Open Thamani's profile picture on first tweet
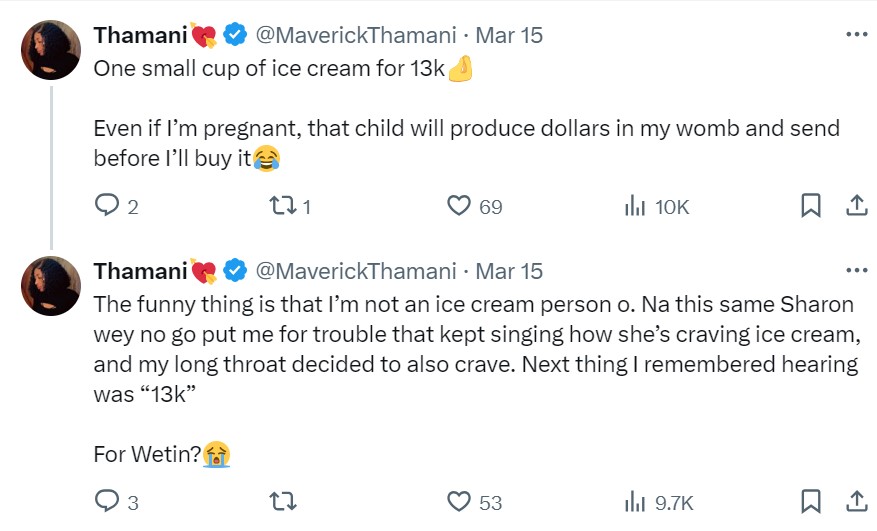Screen dimensions: 877x531 point(51,50)
